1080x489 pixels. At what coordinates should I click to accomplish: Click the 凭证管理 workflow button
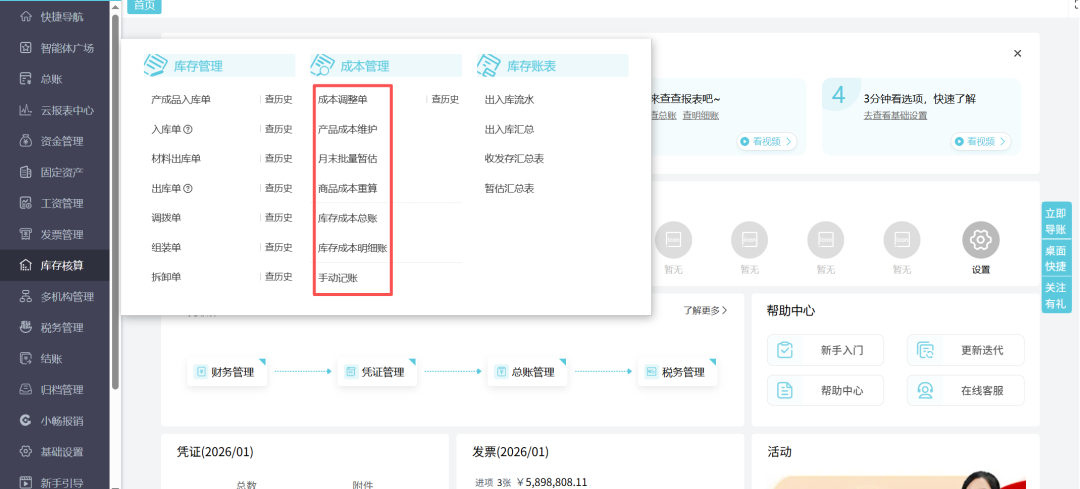tap(377, 372)
